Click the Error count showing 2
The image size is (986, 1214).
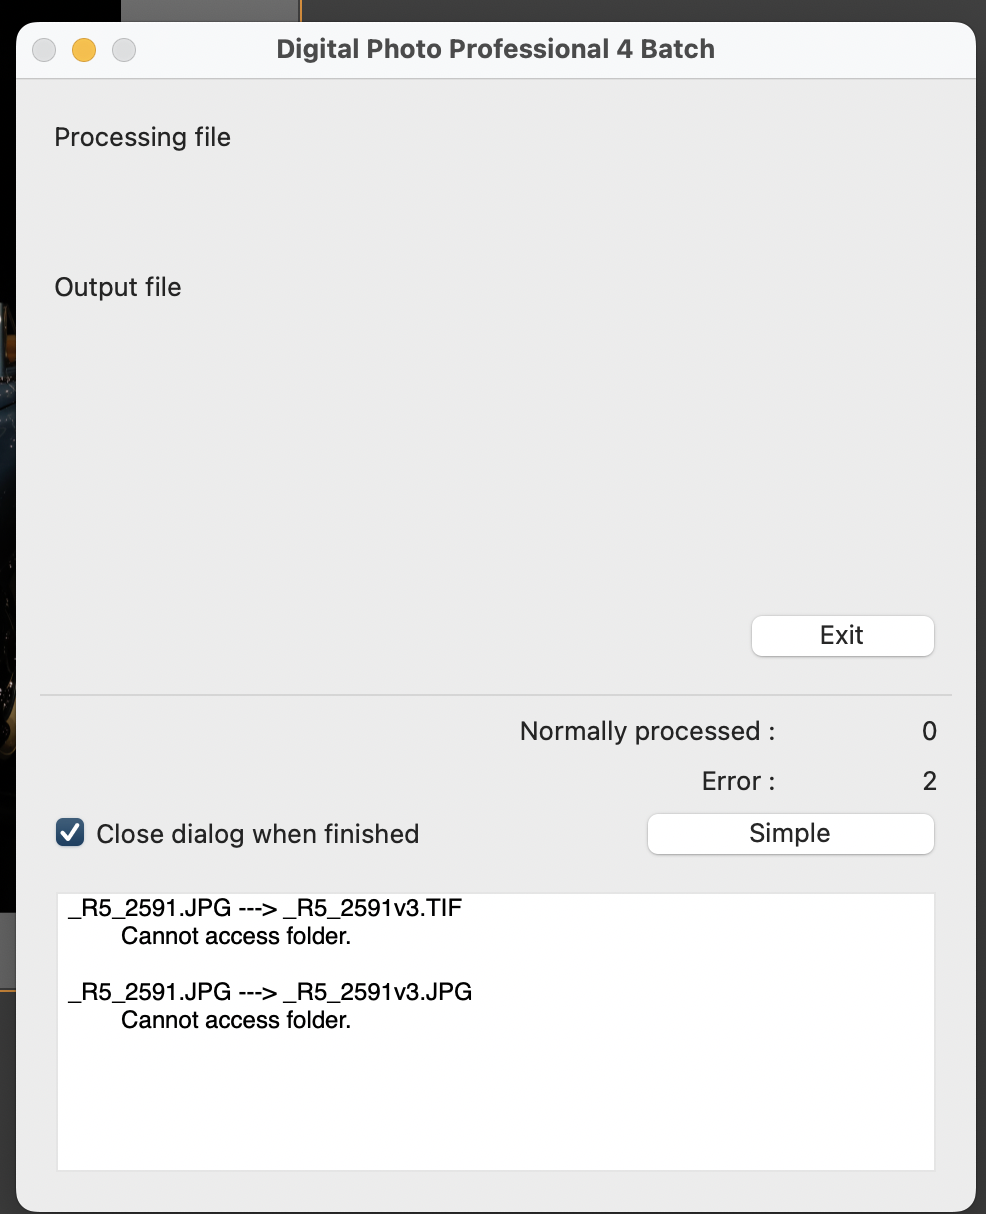click(x=930, y=781)
